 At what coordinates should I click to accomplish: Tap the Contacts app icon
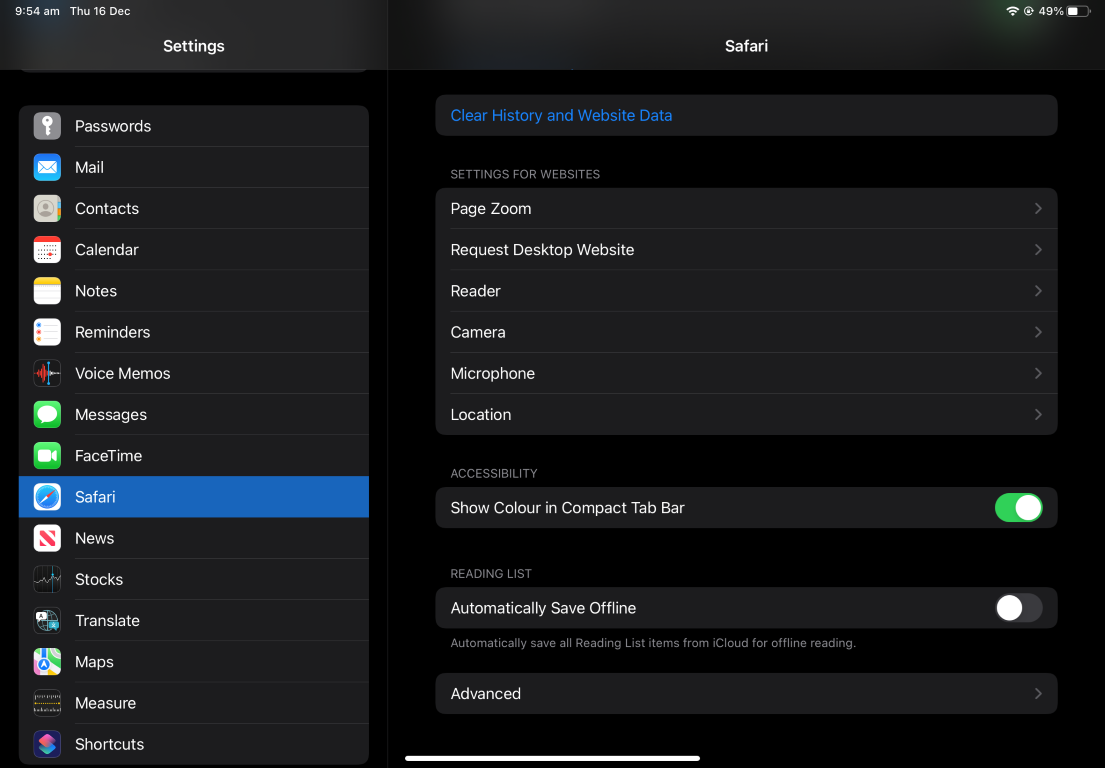point(47,209)
